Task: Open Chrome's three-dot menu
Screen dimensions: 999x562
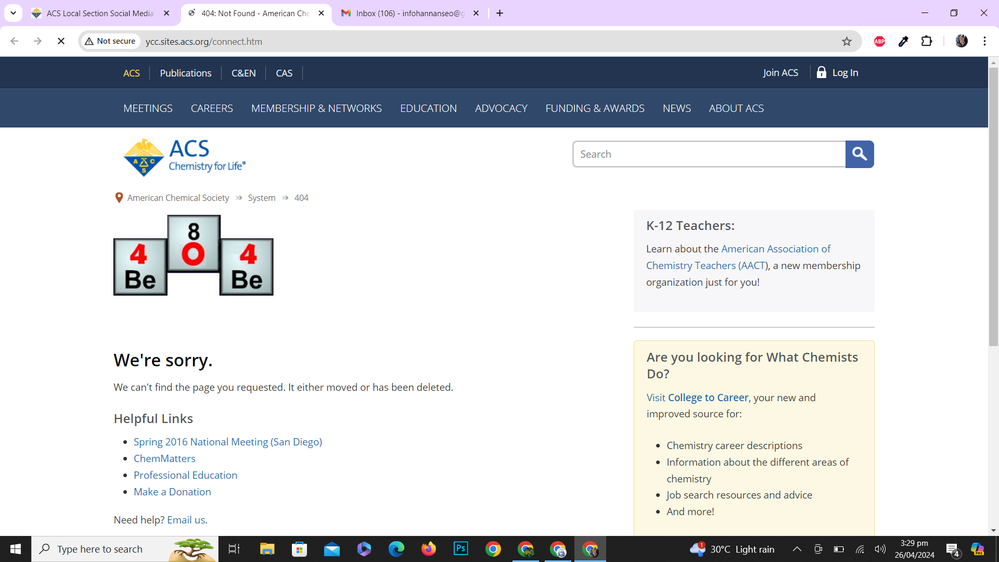Action: tap(984, 41)
